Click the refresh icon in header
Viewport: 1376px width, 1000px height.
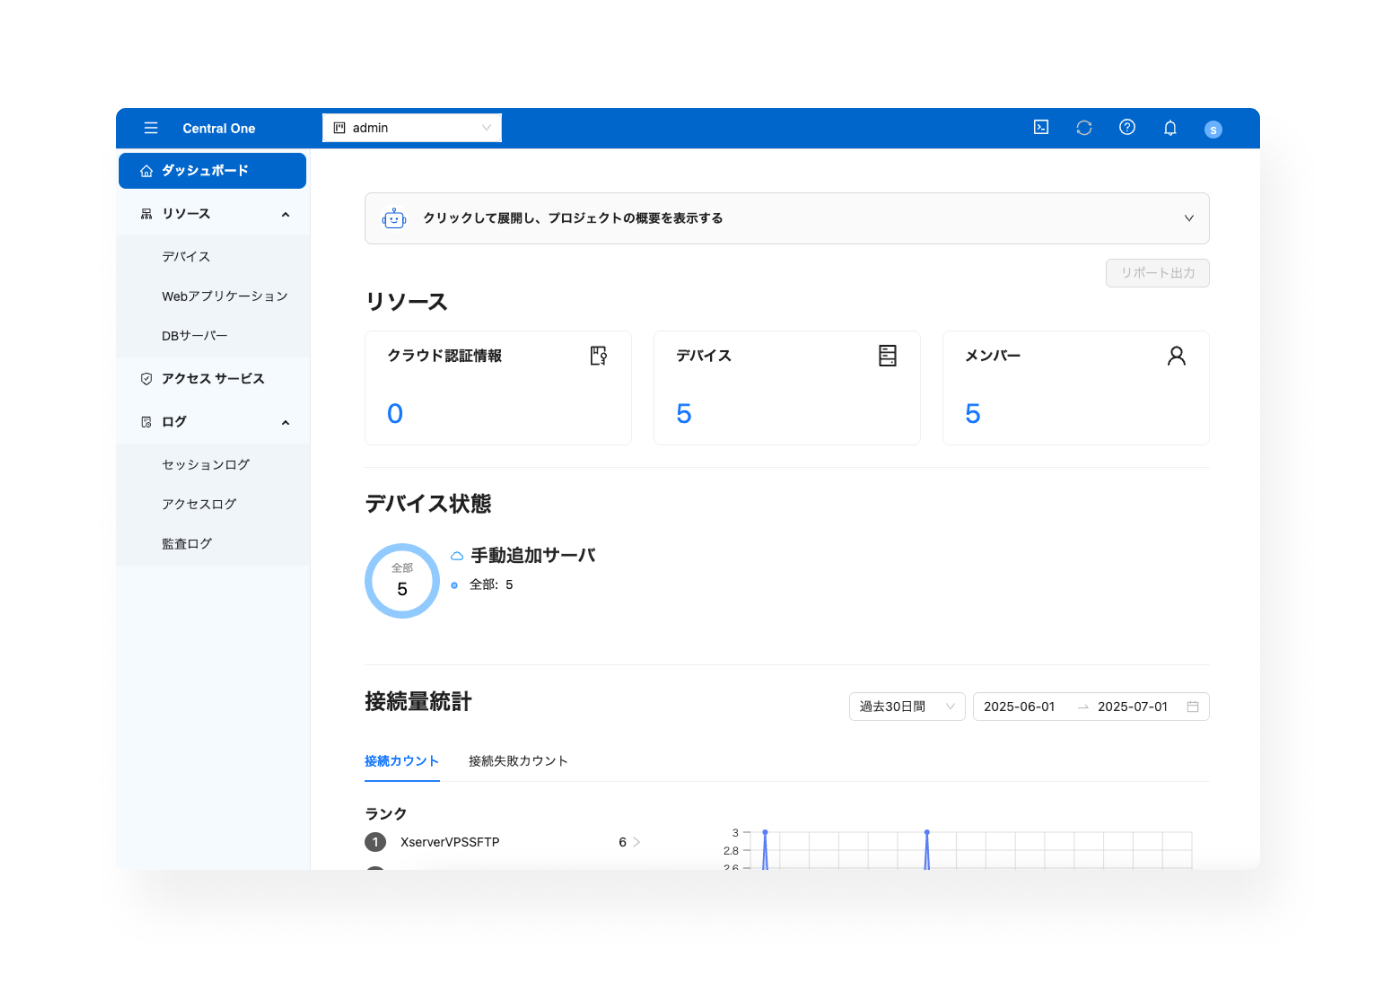point(1084,128)
